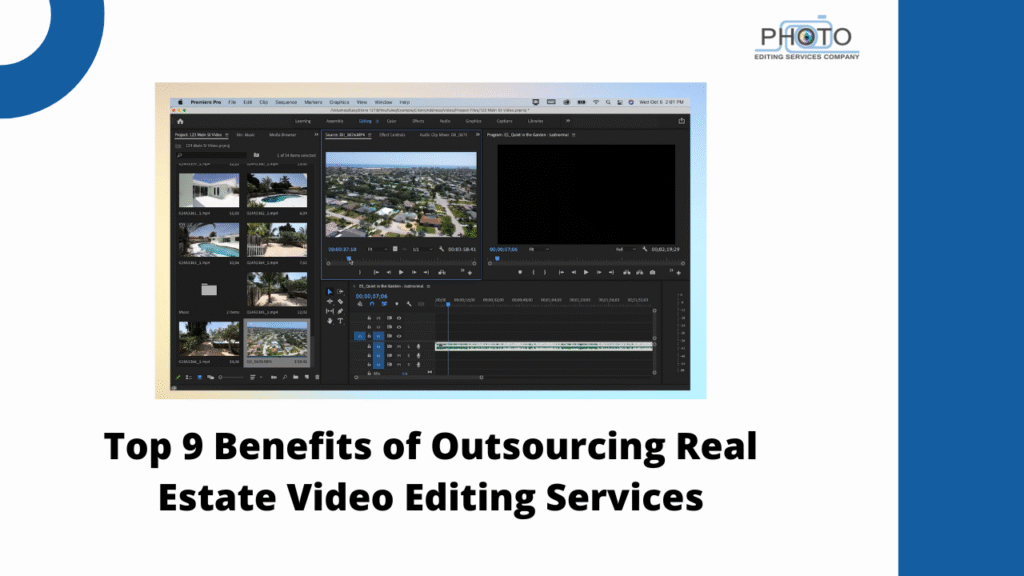This screenshot has height=576, width=1024.
Task: Select the Type tool
Action: pos(340,321)
